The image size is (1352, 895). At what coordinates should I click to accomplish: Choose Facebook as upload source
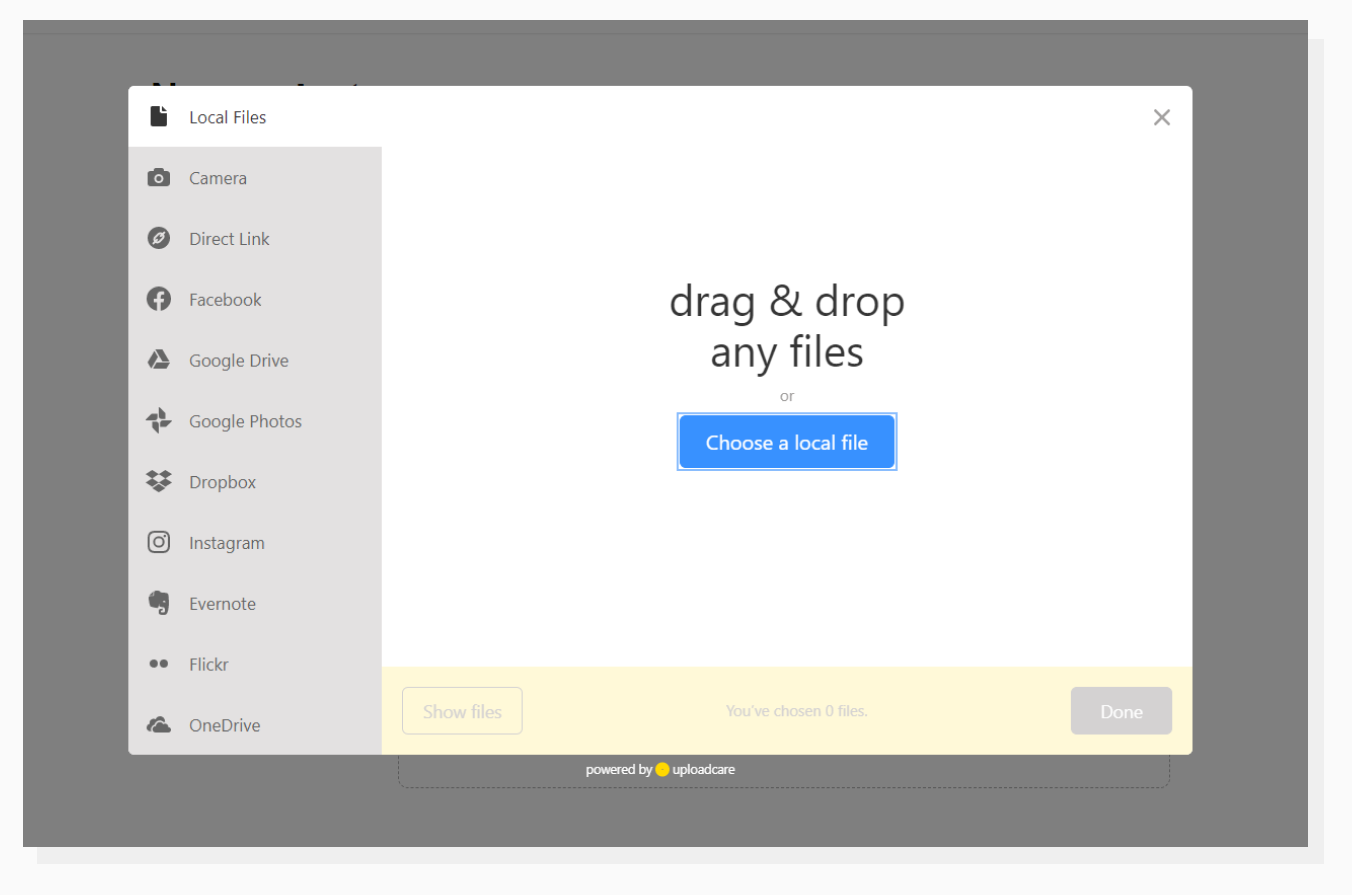tap(224, 299)
